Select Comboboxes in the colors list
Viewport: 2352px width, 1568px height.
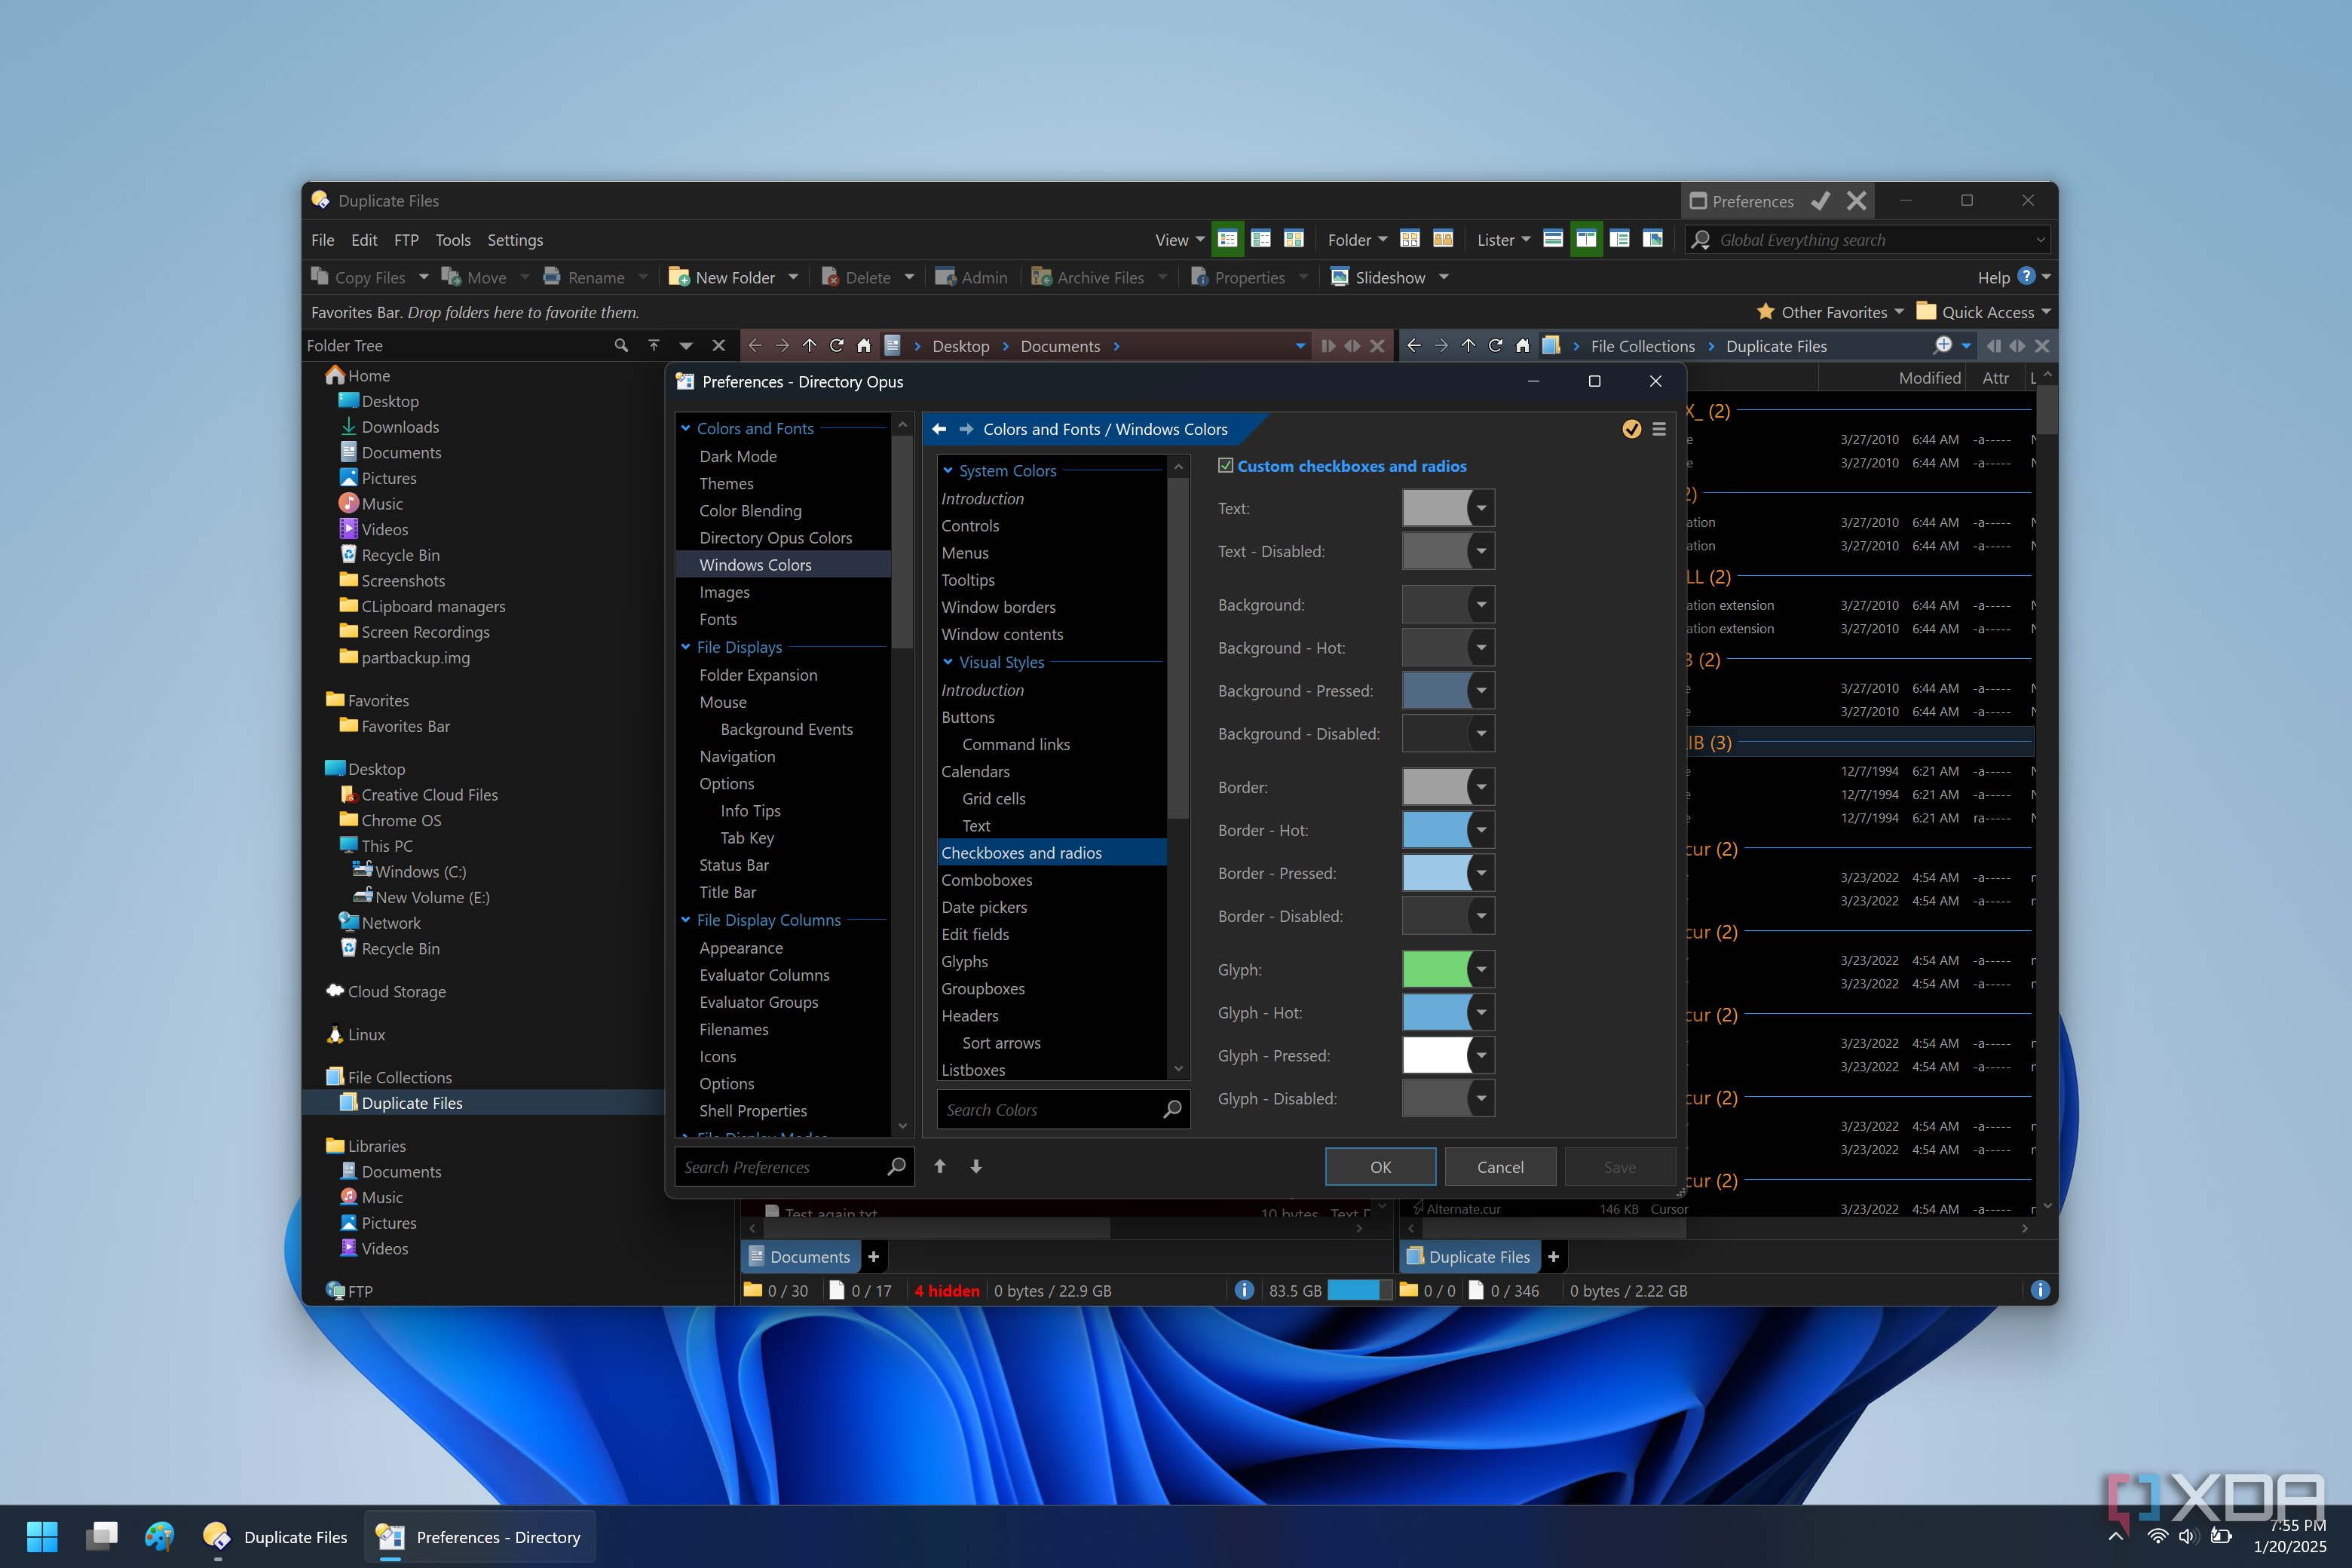point(986,880)
